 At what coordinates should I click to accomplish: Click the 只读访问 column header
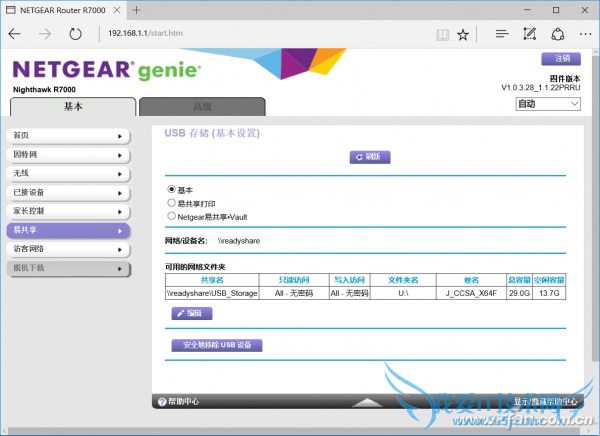[294, 280]
